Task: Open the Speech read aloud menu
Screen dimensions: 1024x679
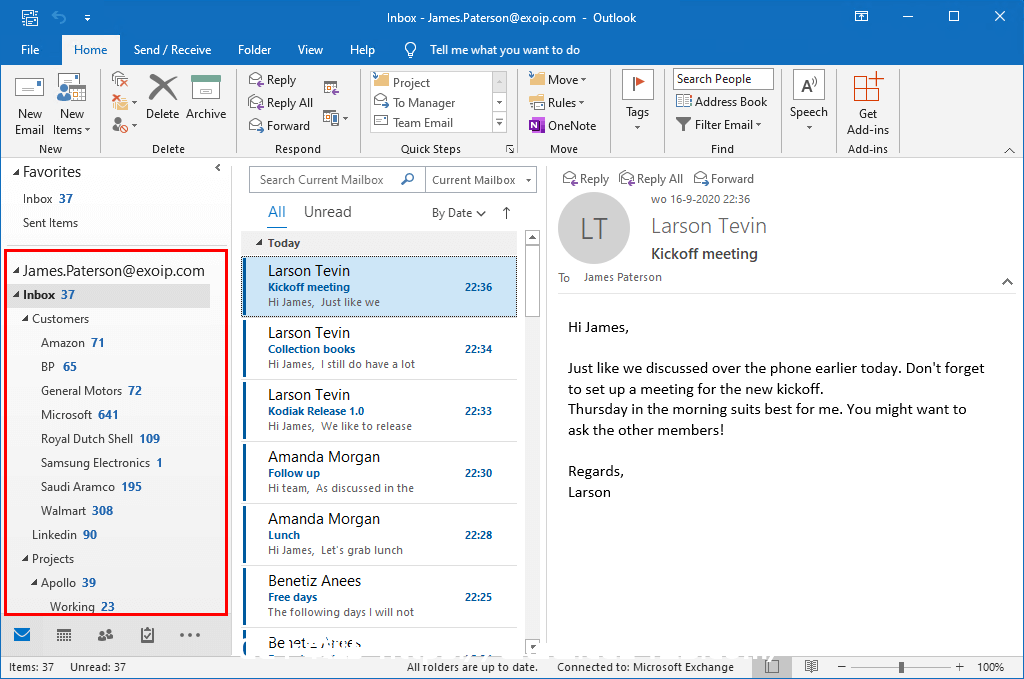Action: pyautogui.click(x=808, y=101)
